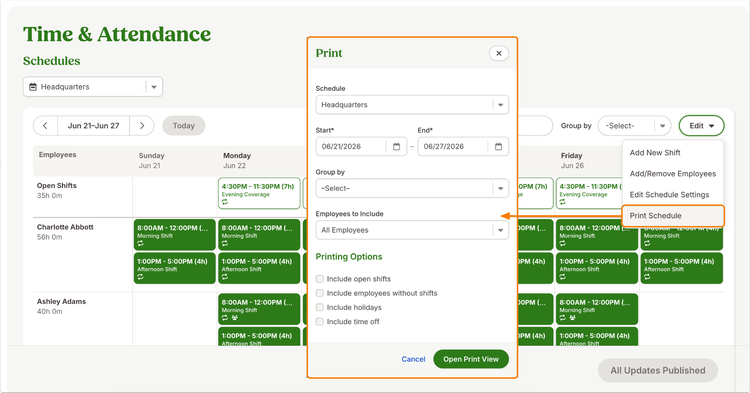Image resolution: width=750 pixels, height=393 pixels.
Task: Click the Jun 21–Jun 27 date range label
Action: pos(93,126)
